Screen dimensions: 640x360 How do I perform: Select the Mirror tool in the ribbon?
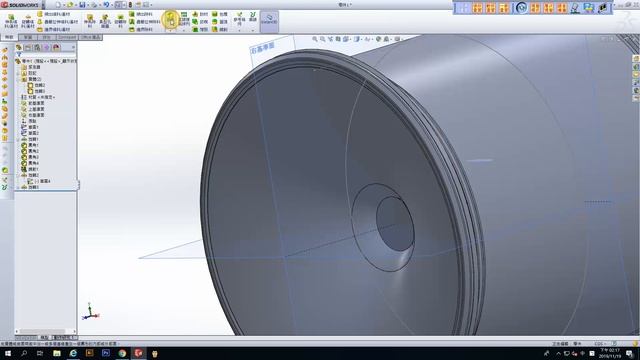tap(220, 29)
